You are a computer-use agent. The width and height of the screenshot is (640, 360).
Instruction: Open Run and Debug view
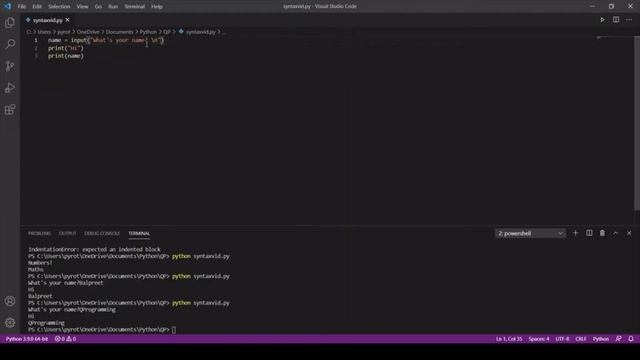click(x=10, y=87)
